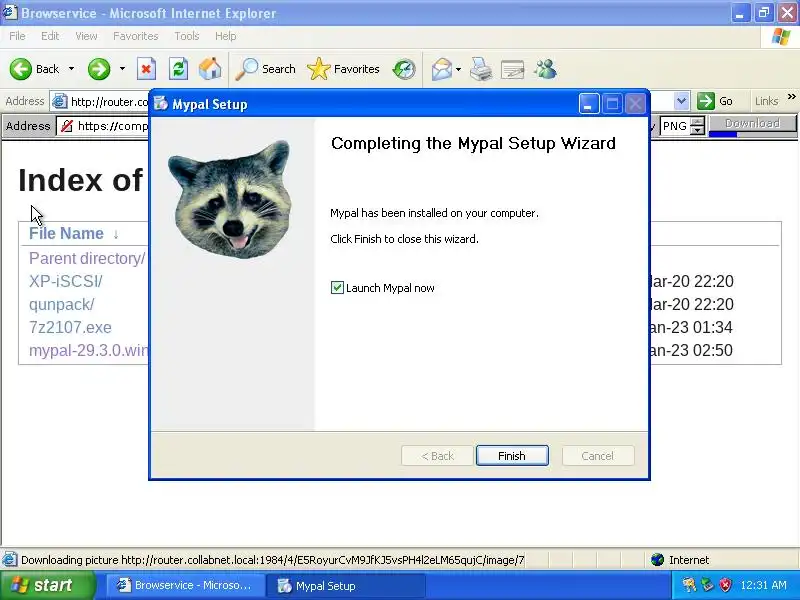Click the Cancel button in Mypal Setup
The image size is (800, 600).
tap(597, 456)
